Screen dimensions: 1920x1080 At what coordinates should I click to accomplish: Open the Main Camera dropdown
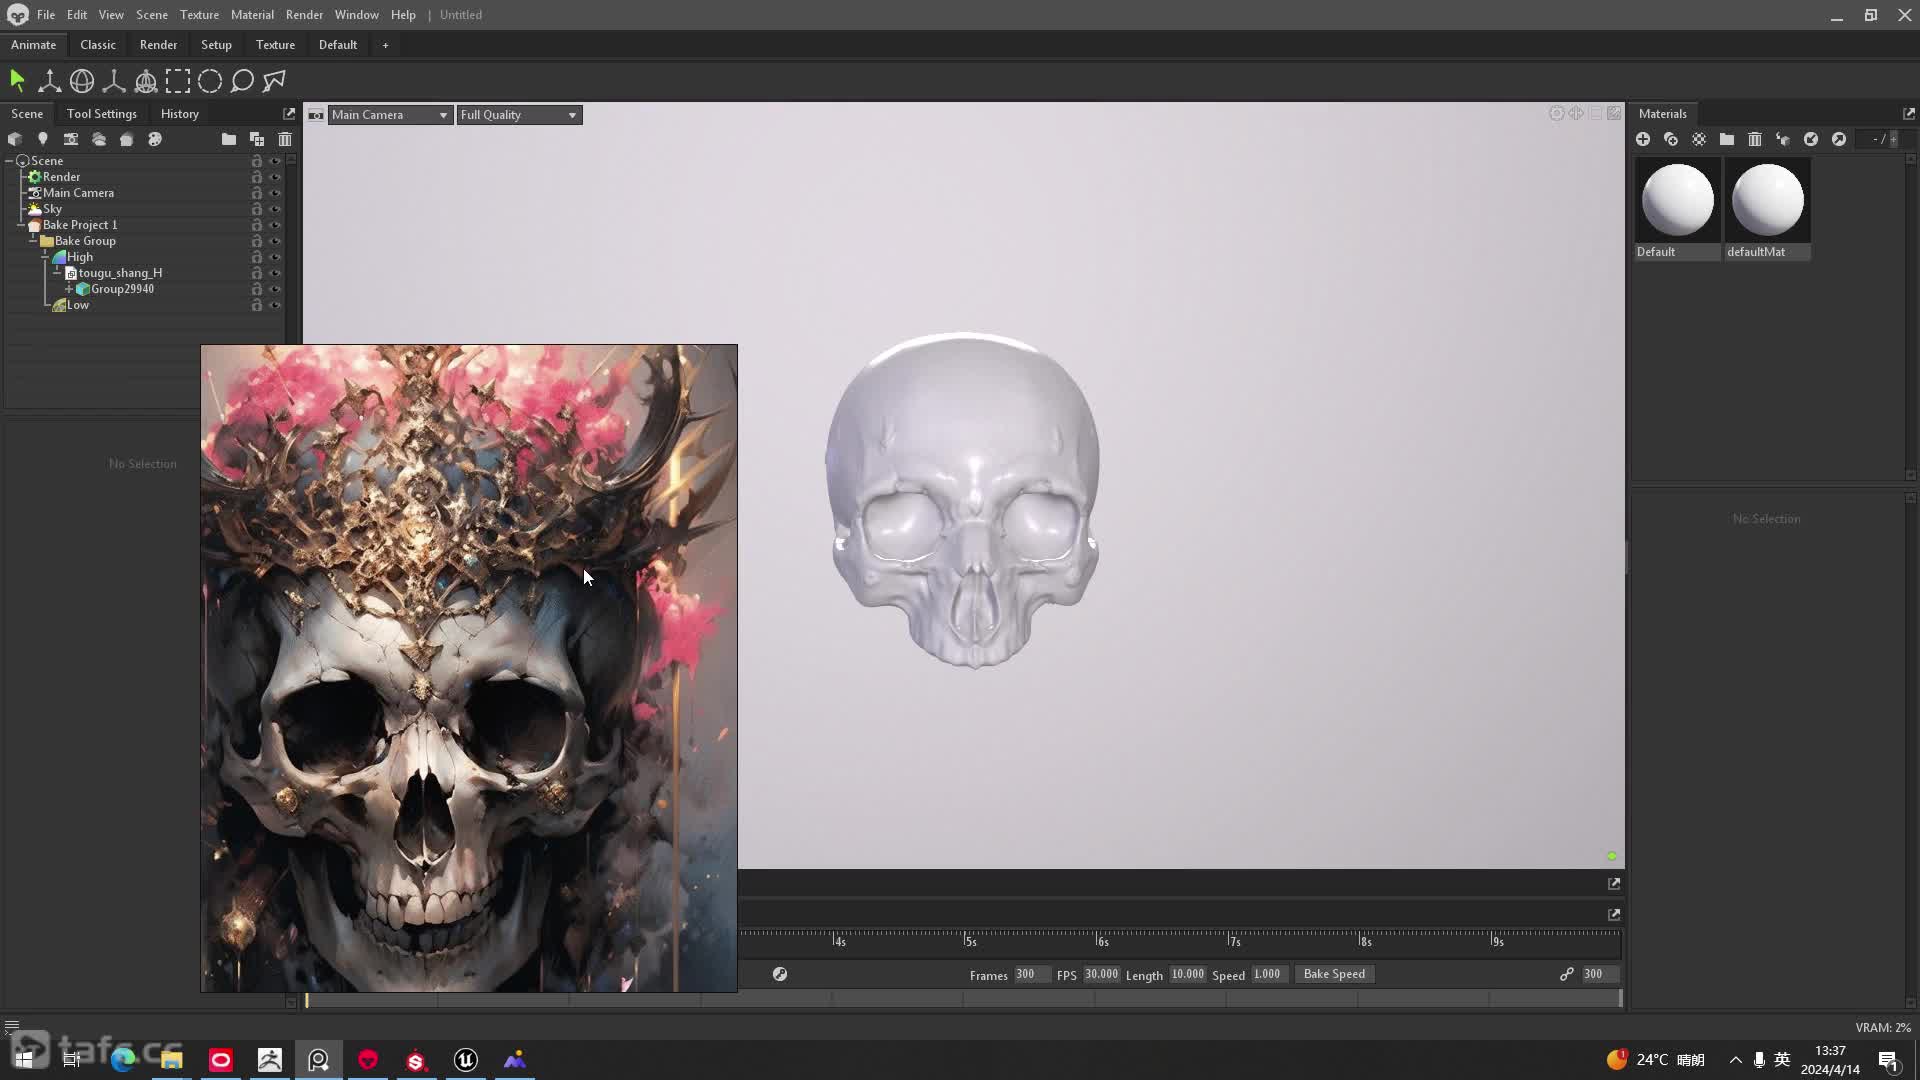[390, 115]
